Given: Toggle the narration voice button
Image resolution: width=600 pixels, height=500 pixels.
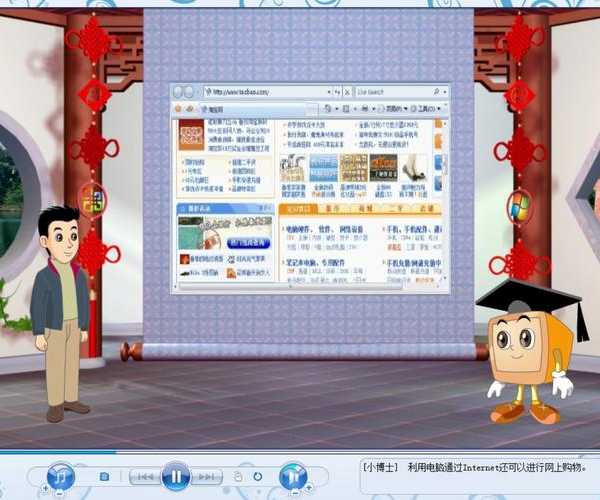Looking at the screenshot, I should (x=293, y=476).
